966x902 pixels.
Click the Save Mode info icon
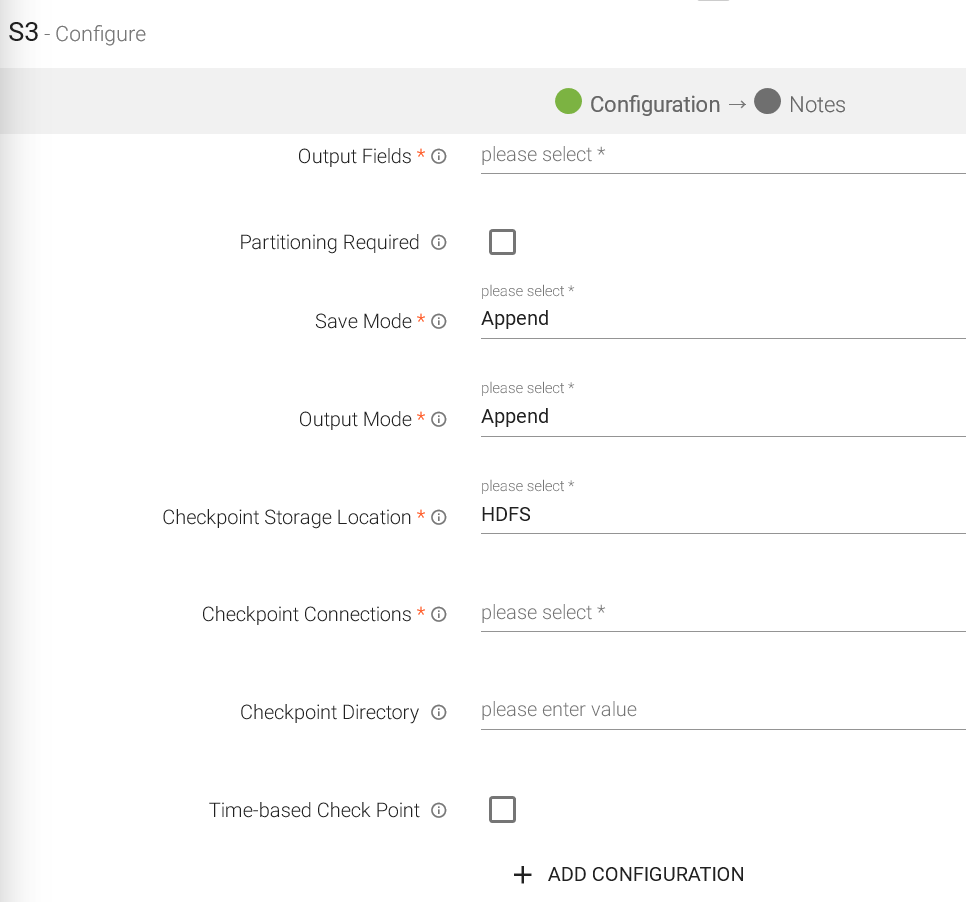438,322
